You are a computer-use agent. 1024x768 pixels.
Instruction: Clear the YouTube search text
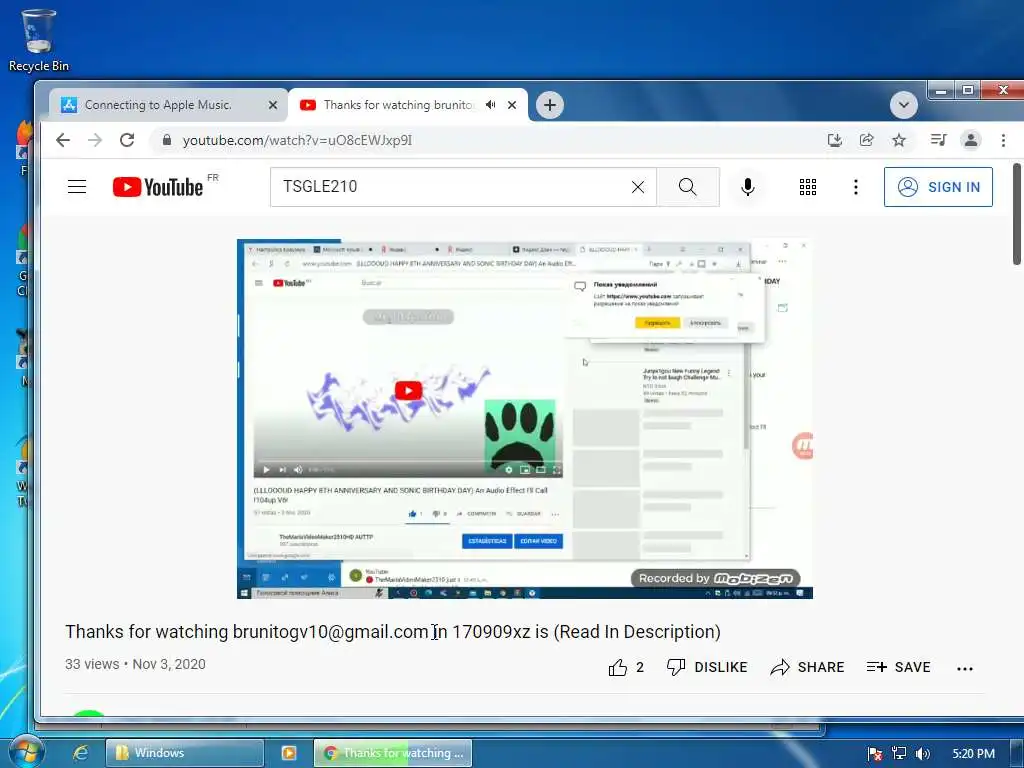pos(638,187)
